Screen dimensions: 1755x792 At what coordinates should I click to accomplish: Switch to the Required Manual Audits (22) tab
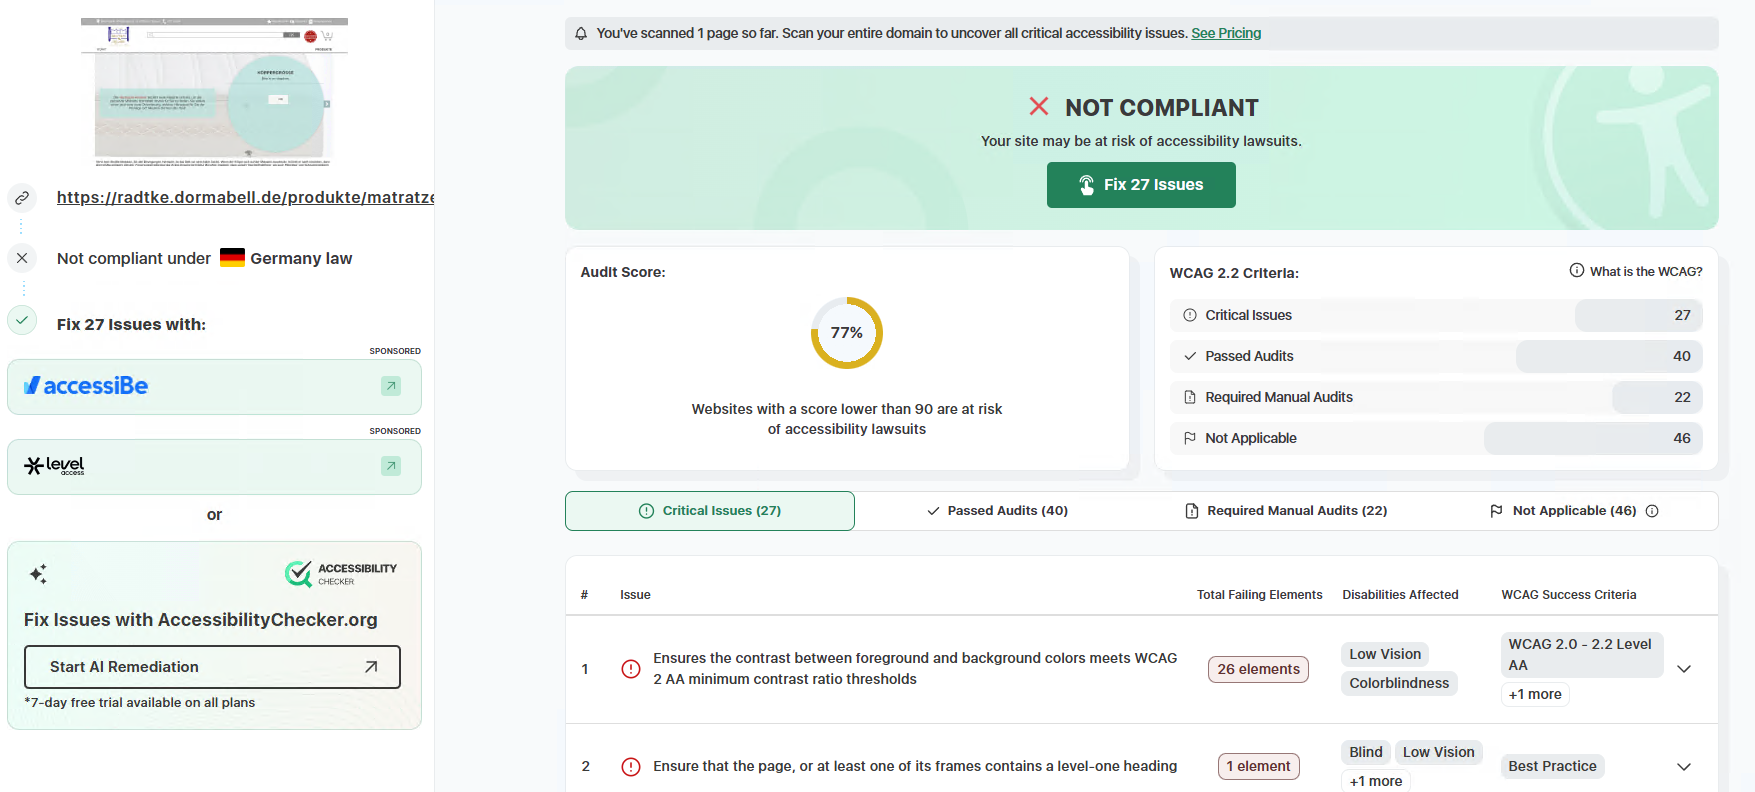(x=1286, y=511)
